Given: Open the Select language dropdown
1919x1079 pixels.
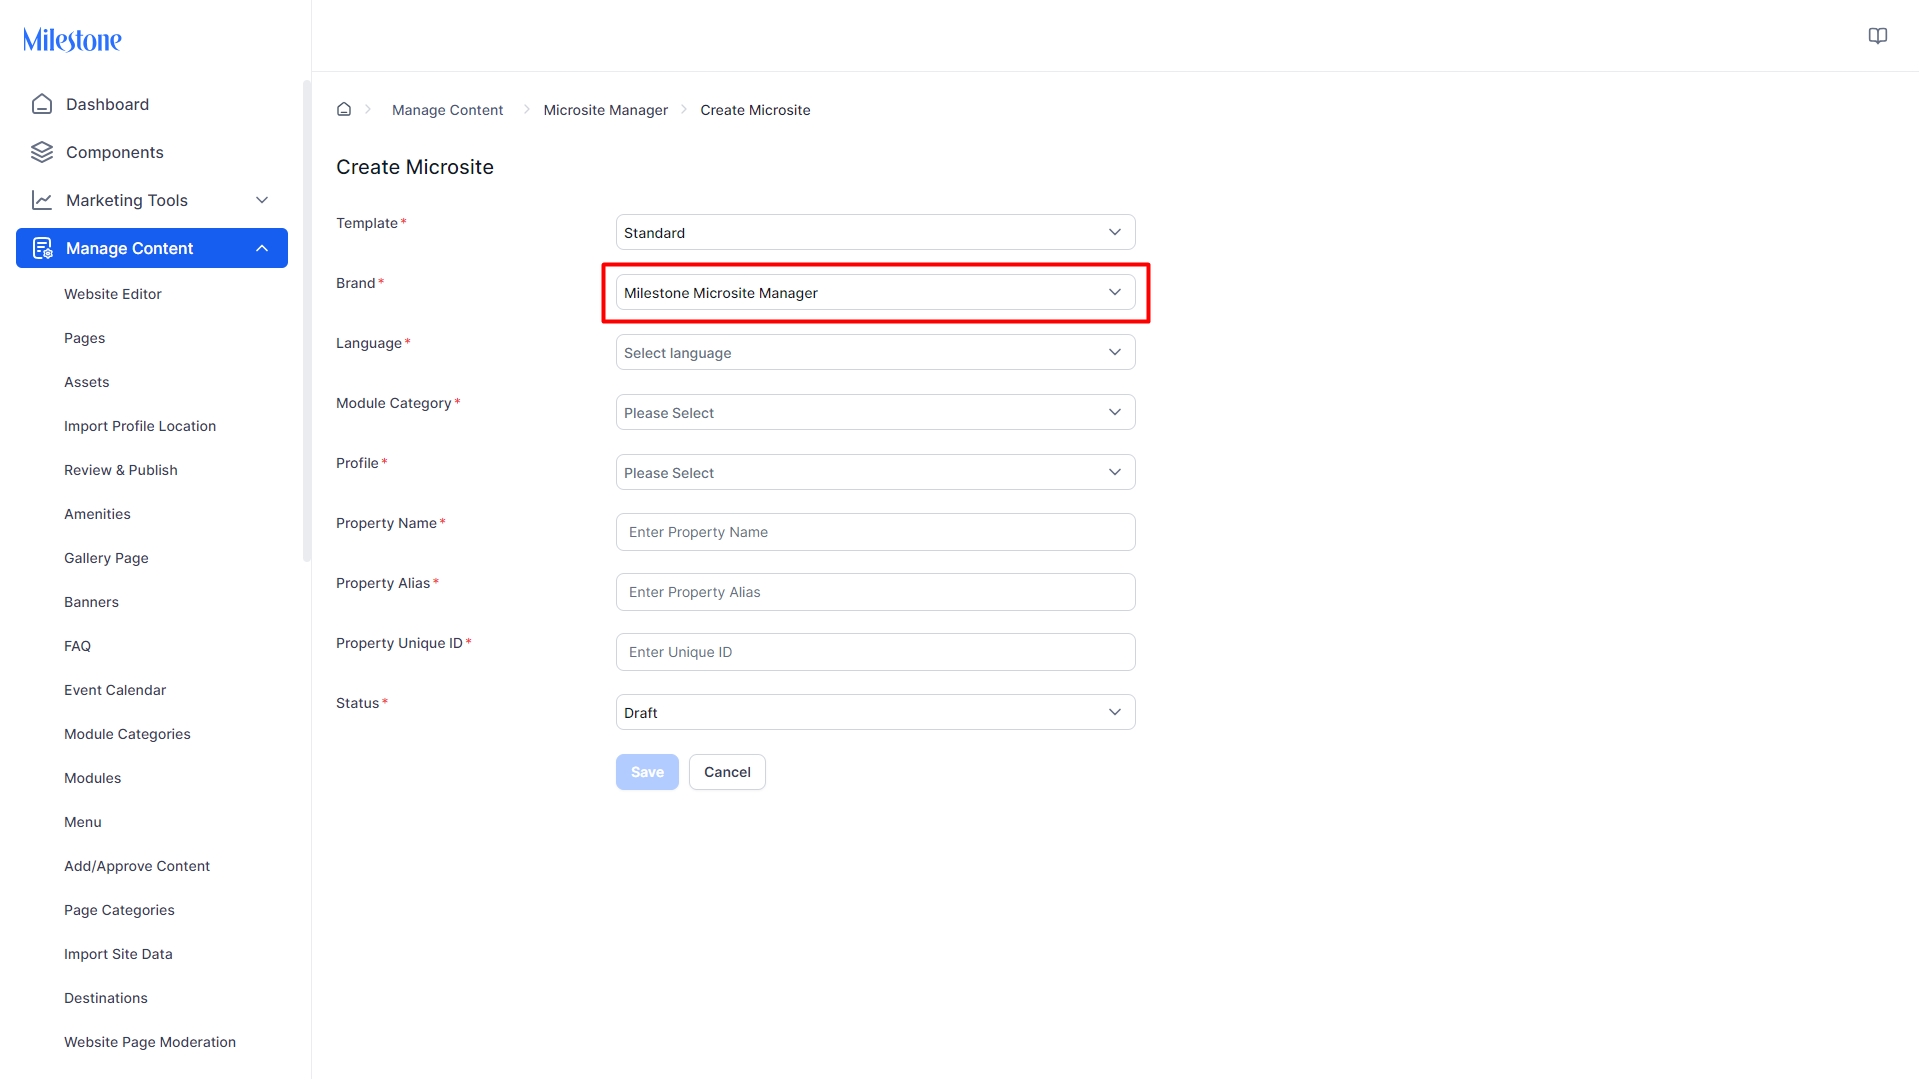Looking at the screenshot, I should (x=876, y=352).
